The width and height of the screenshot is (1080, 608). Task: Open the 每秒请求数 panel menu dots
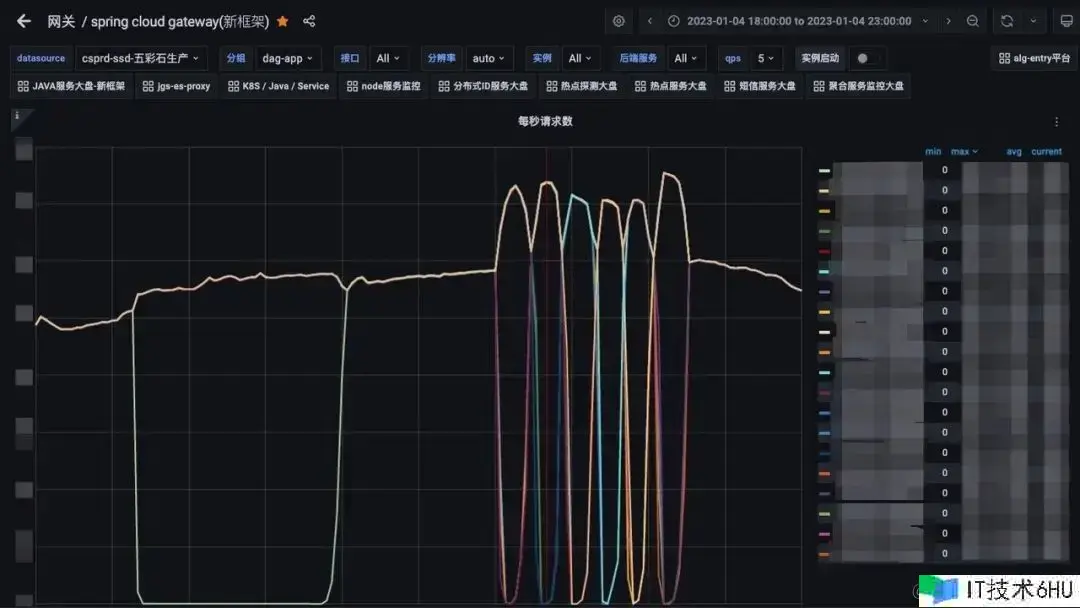pyautogui.click(x=1057, y=122)
